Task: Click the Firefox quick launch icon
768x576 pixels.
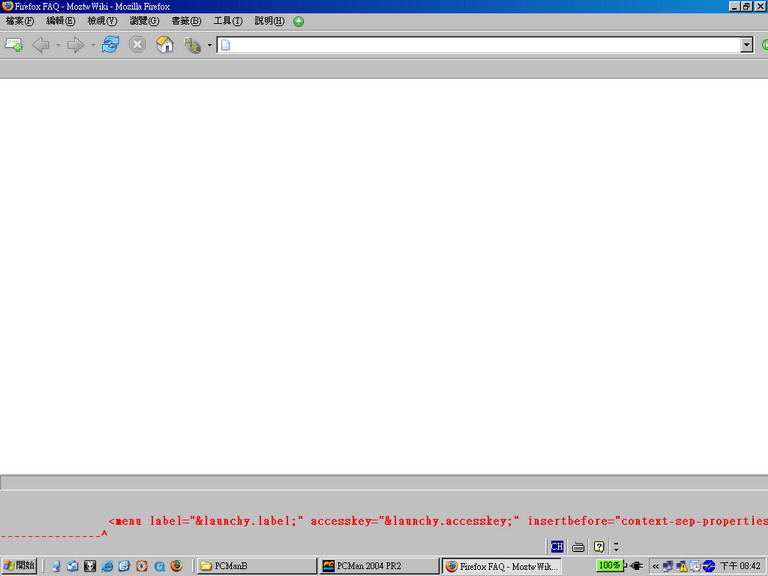Action: [176, 565]
